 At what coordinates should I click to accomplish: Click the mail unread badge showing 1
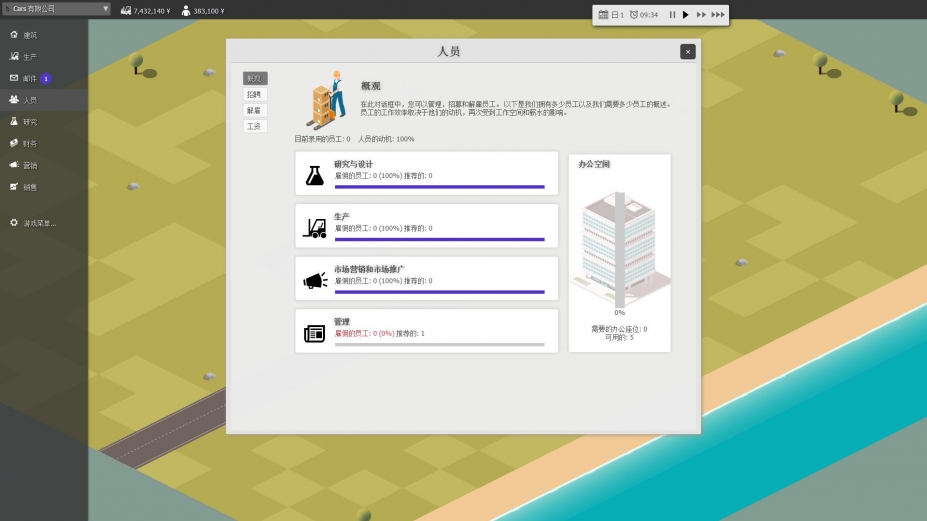tap(46, 78)
